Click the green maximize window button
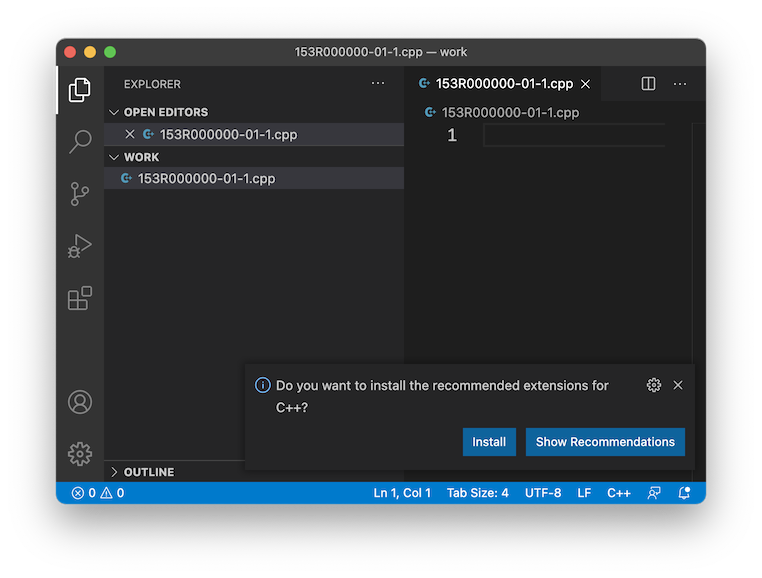Viewport: 762px width, 578px height. pyautogui.click(x=110, y=52)
